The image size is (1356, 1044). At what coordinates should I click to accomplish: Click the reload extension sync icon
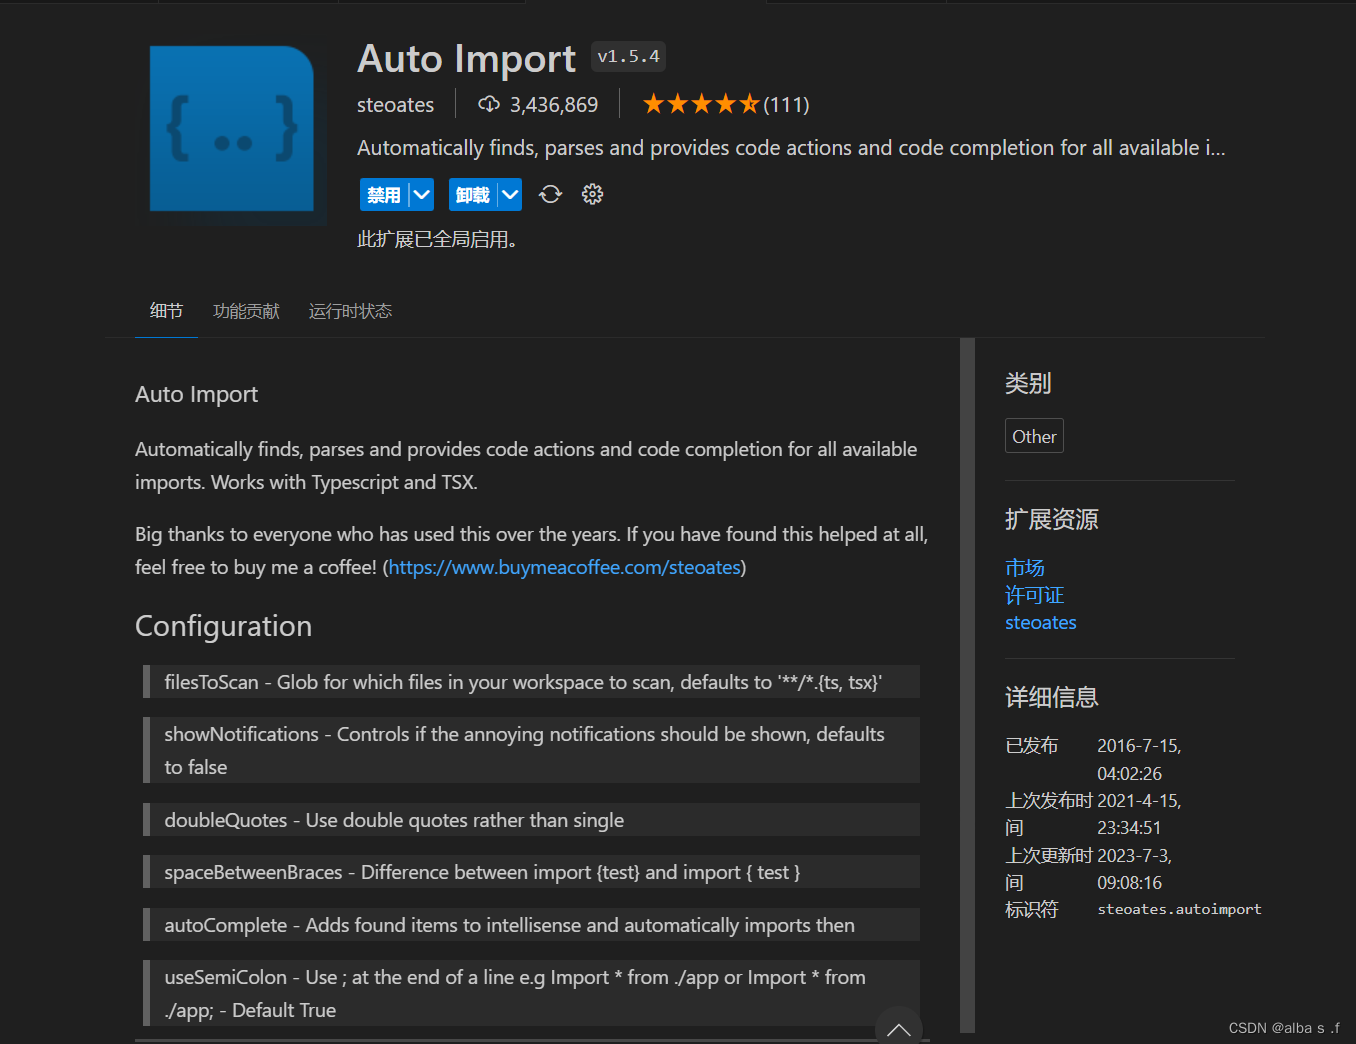point(550,194)
